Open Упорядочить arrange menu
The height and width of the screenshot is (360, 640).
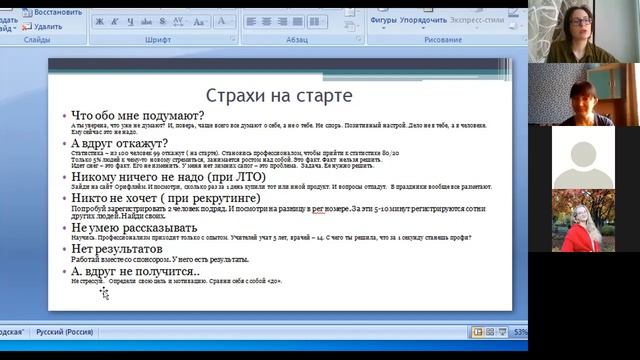tap(423, 20)
